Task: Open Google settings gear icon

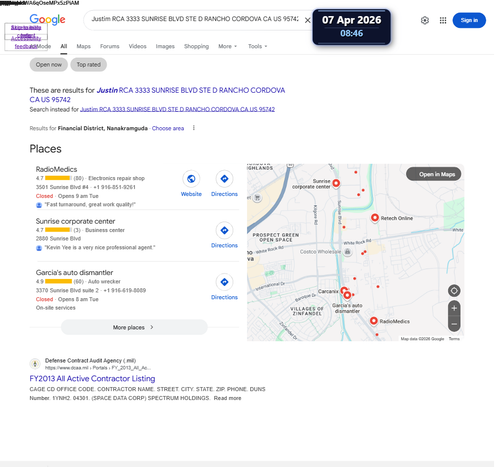Action: [x=425, y=20]
